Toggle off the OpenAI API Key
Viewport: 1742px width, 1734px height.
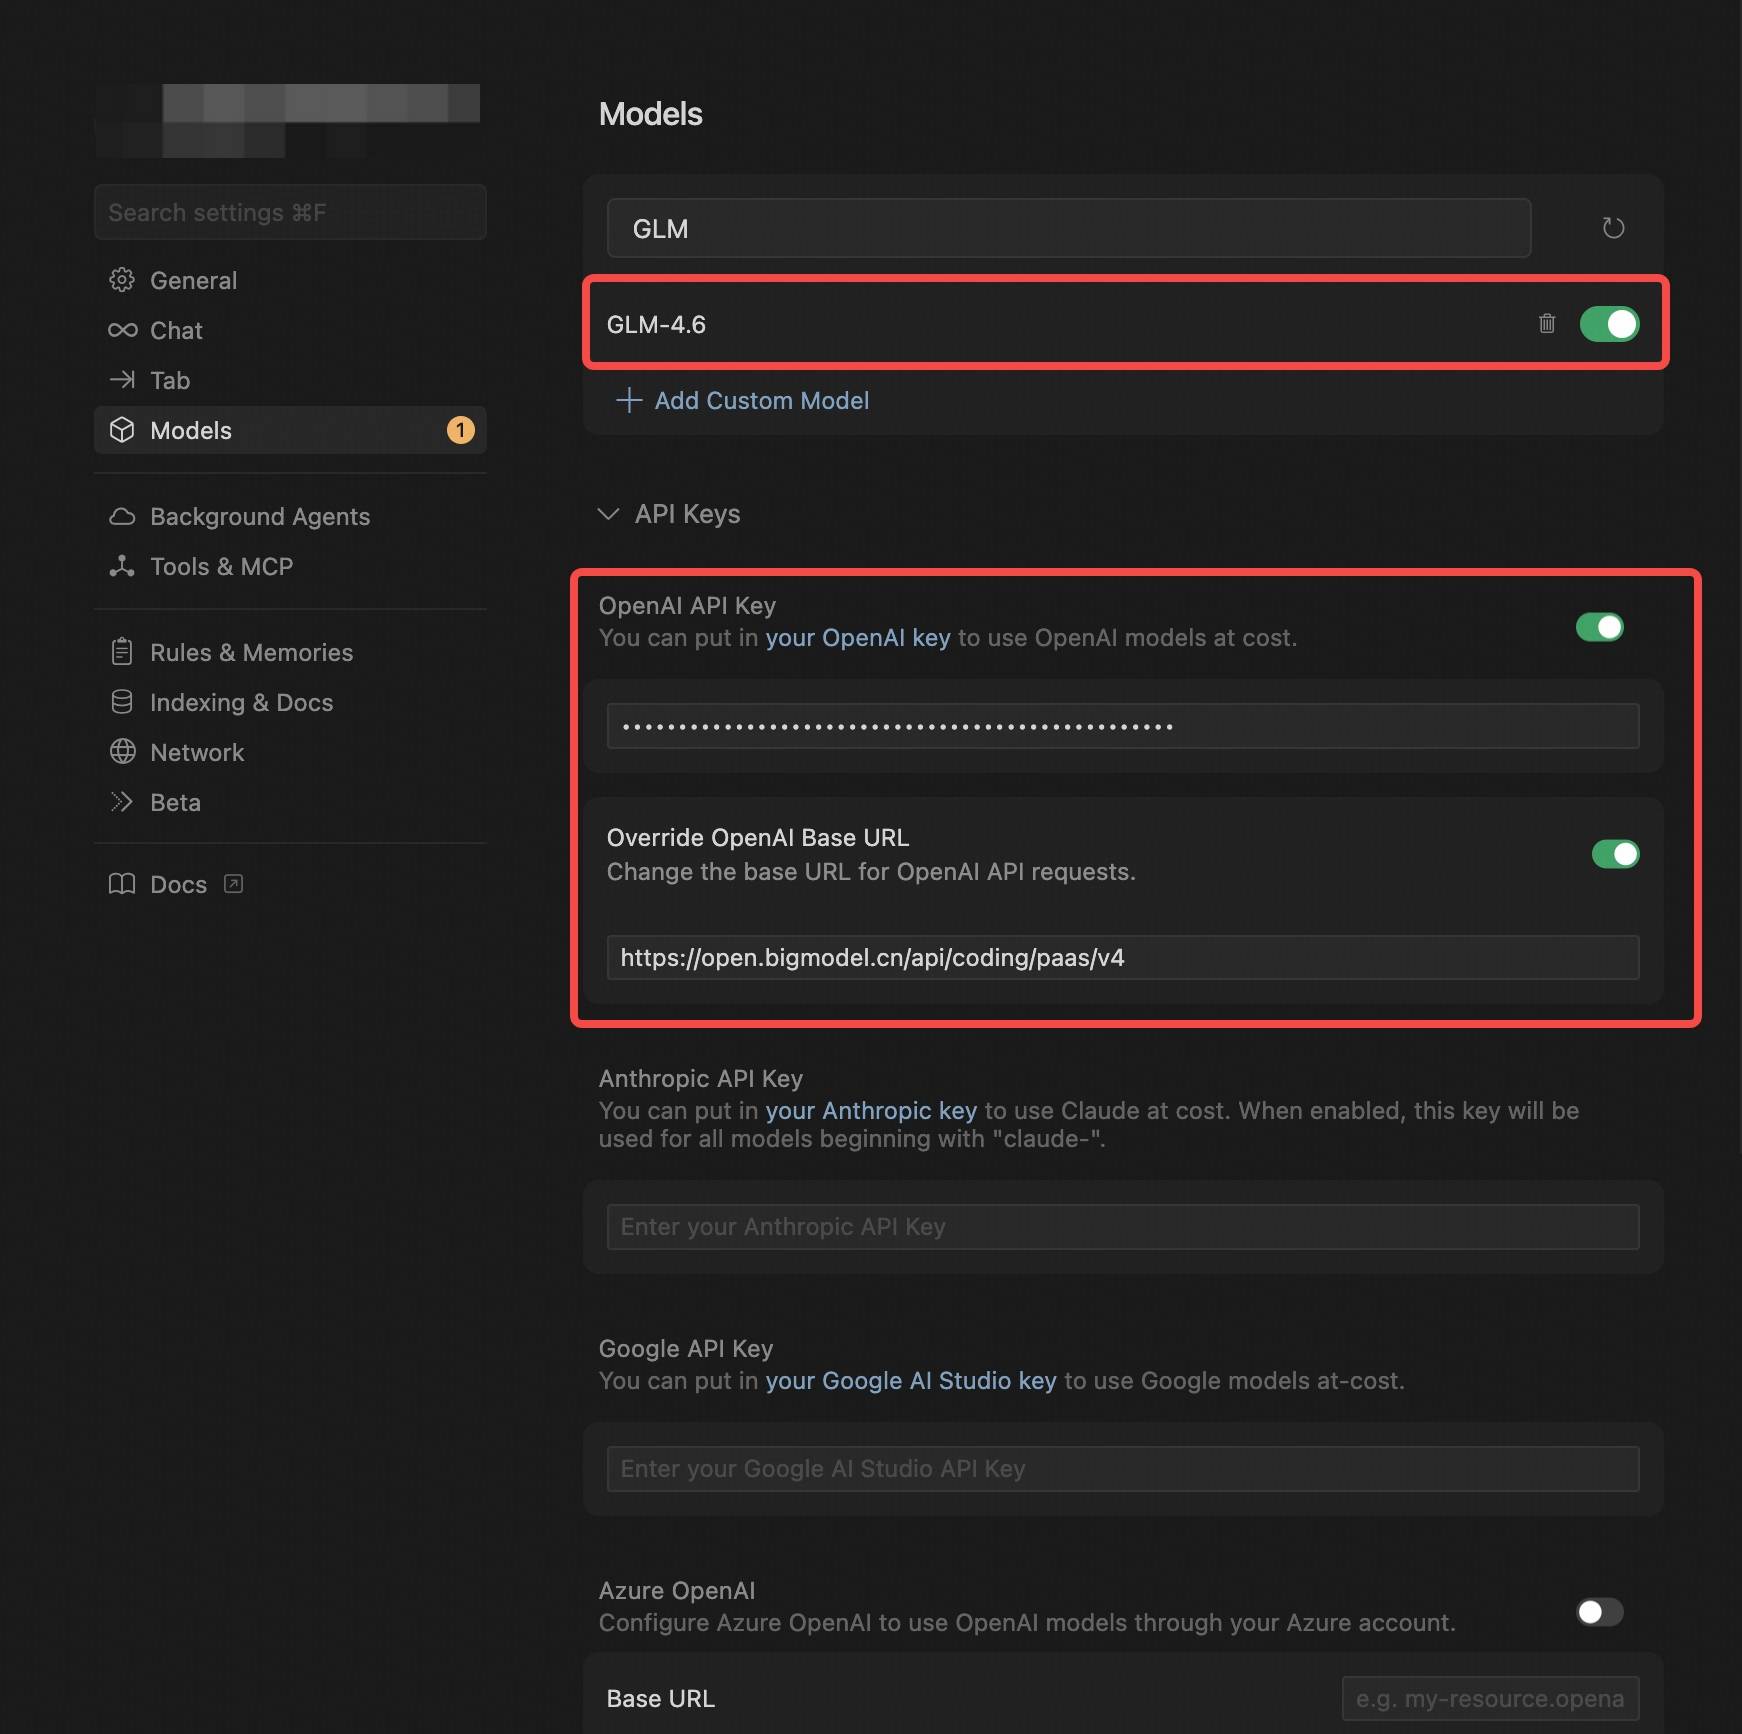[x=1598, y=627]
